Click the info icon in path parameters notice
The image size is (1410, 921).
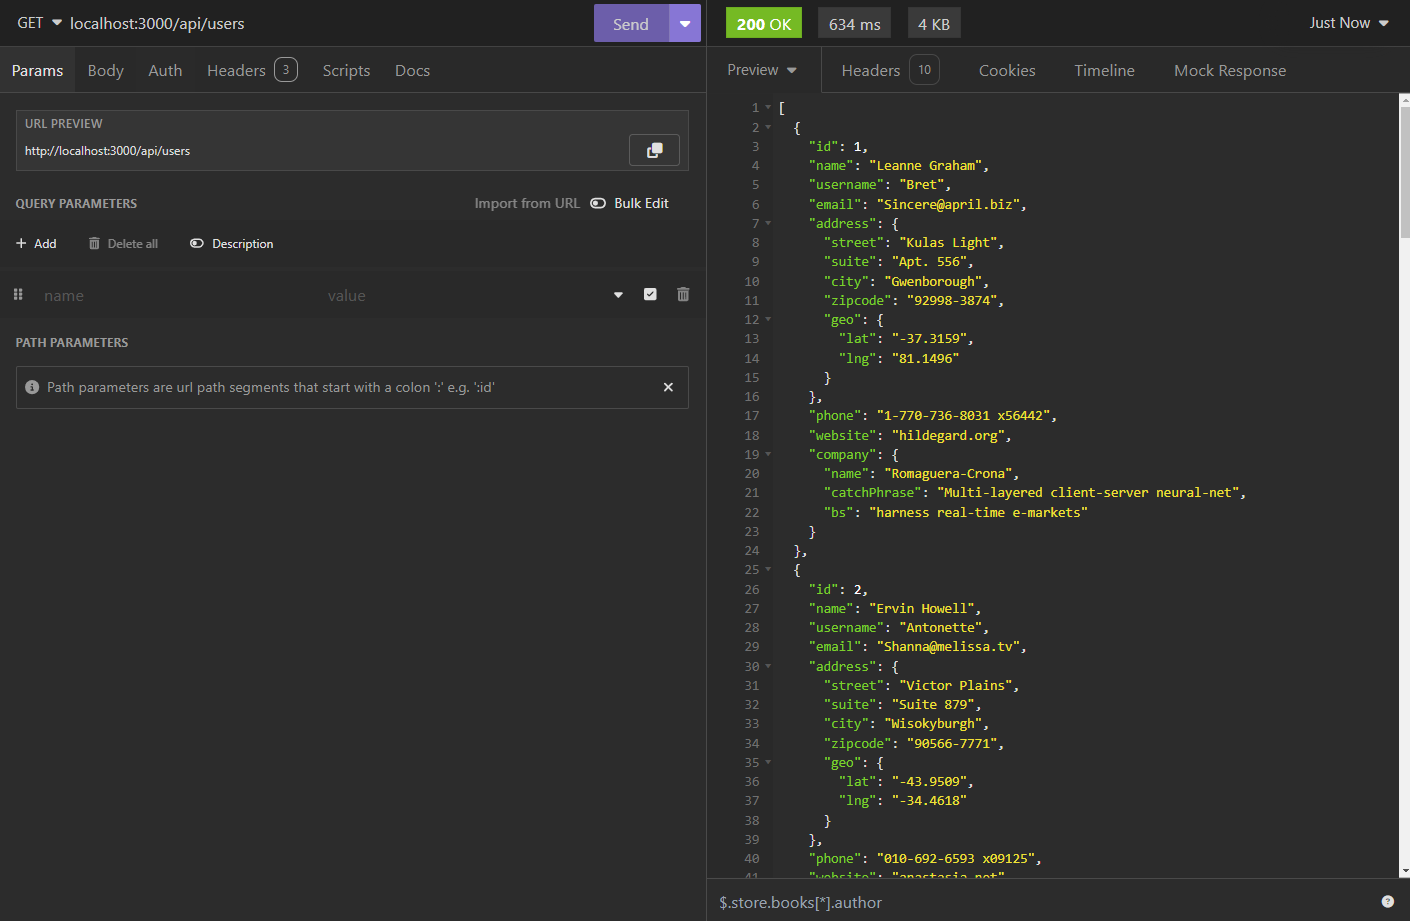point(32,387)
